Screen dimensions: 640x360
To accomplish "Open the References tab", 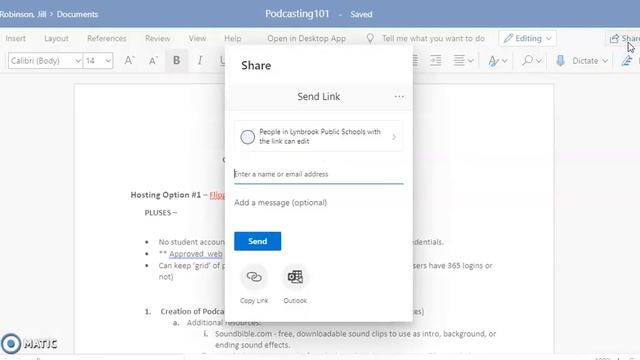I will (x=107, y=38).
